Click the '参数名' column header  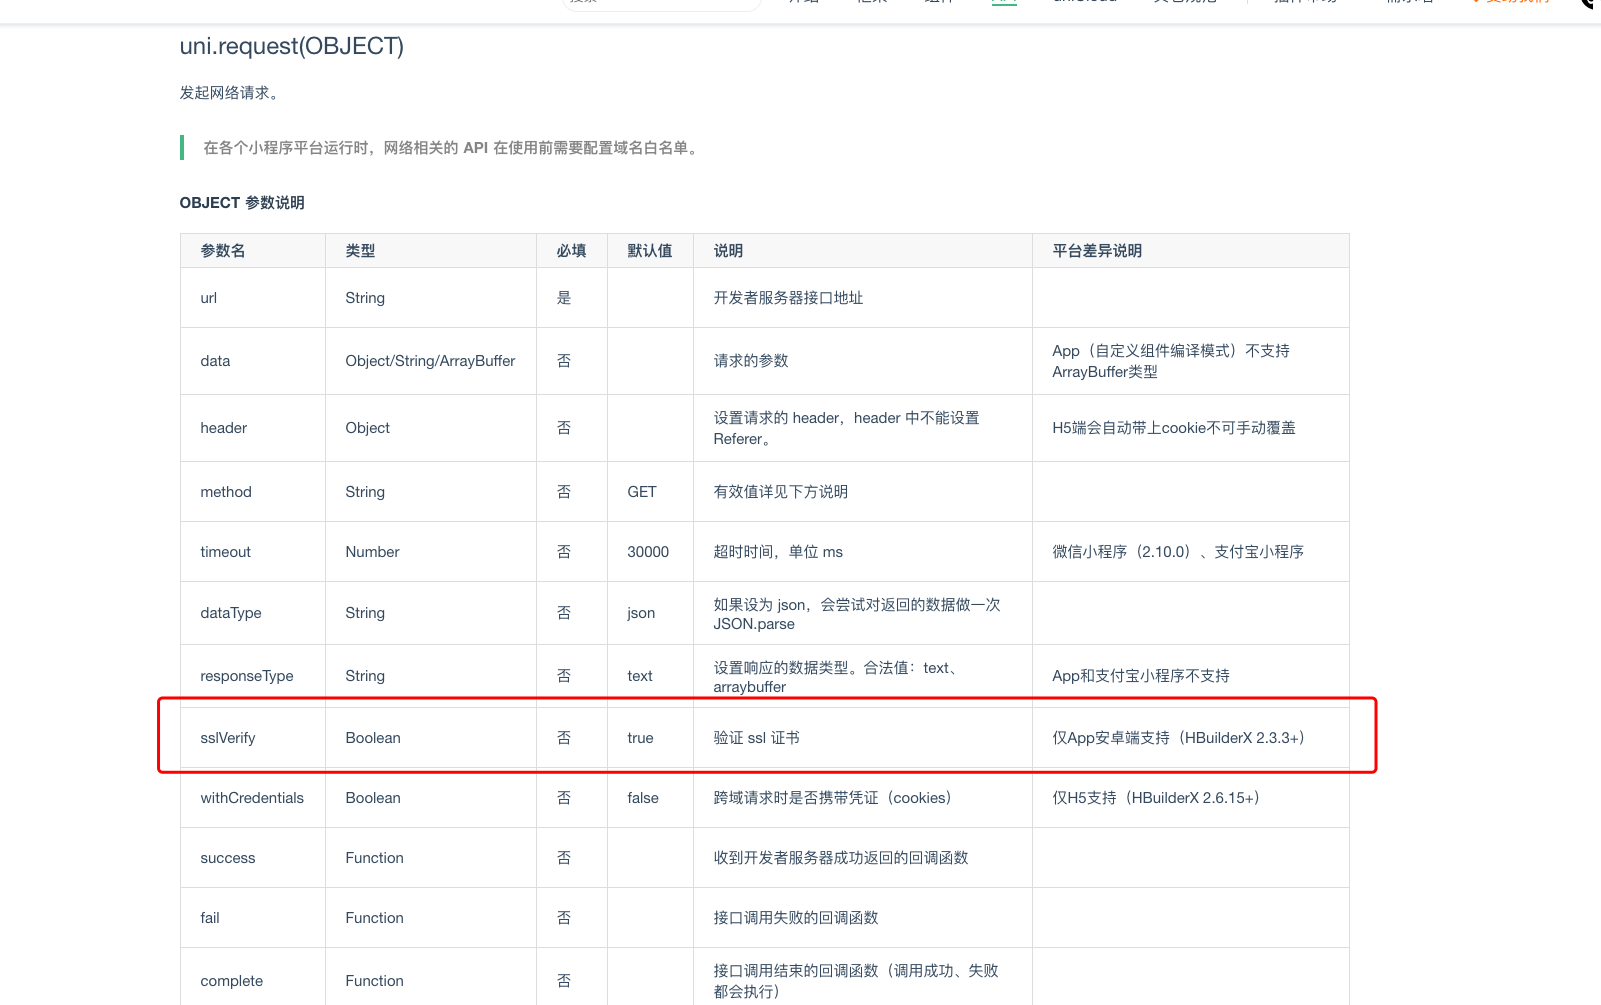[x=222, y=251]
